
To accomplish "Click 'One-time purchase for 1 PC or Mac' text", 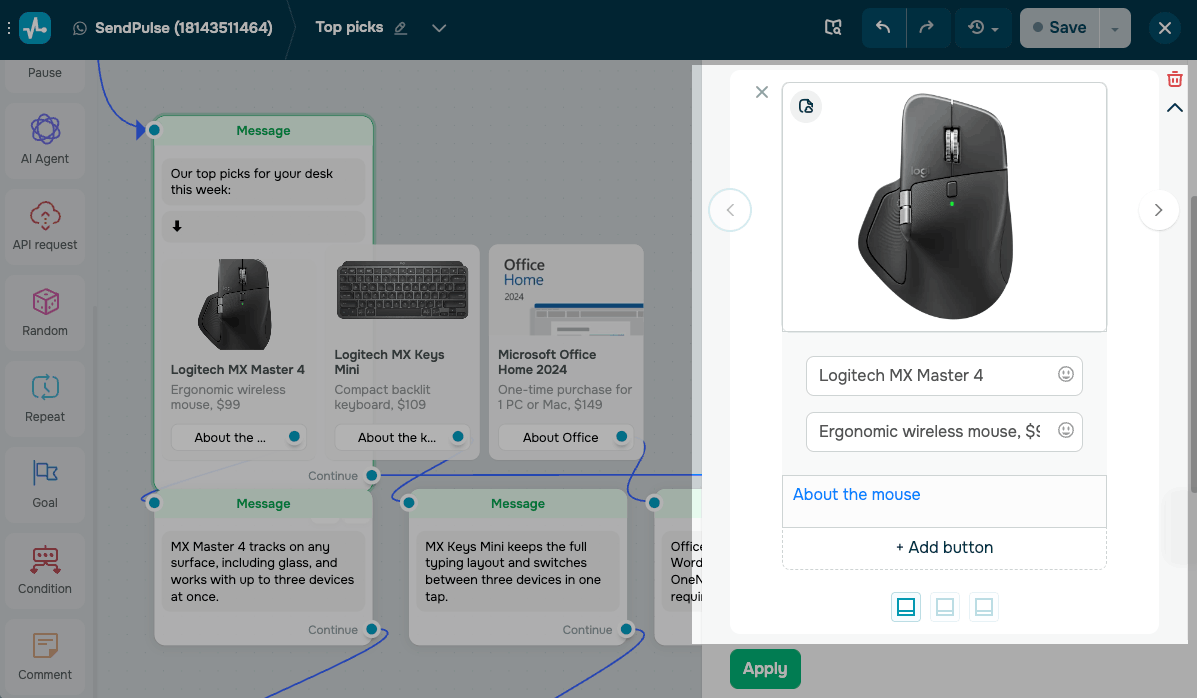I will click(565, 397).
